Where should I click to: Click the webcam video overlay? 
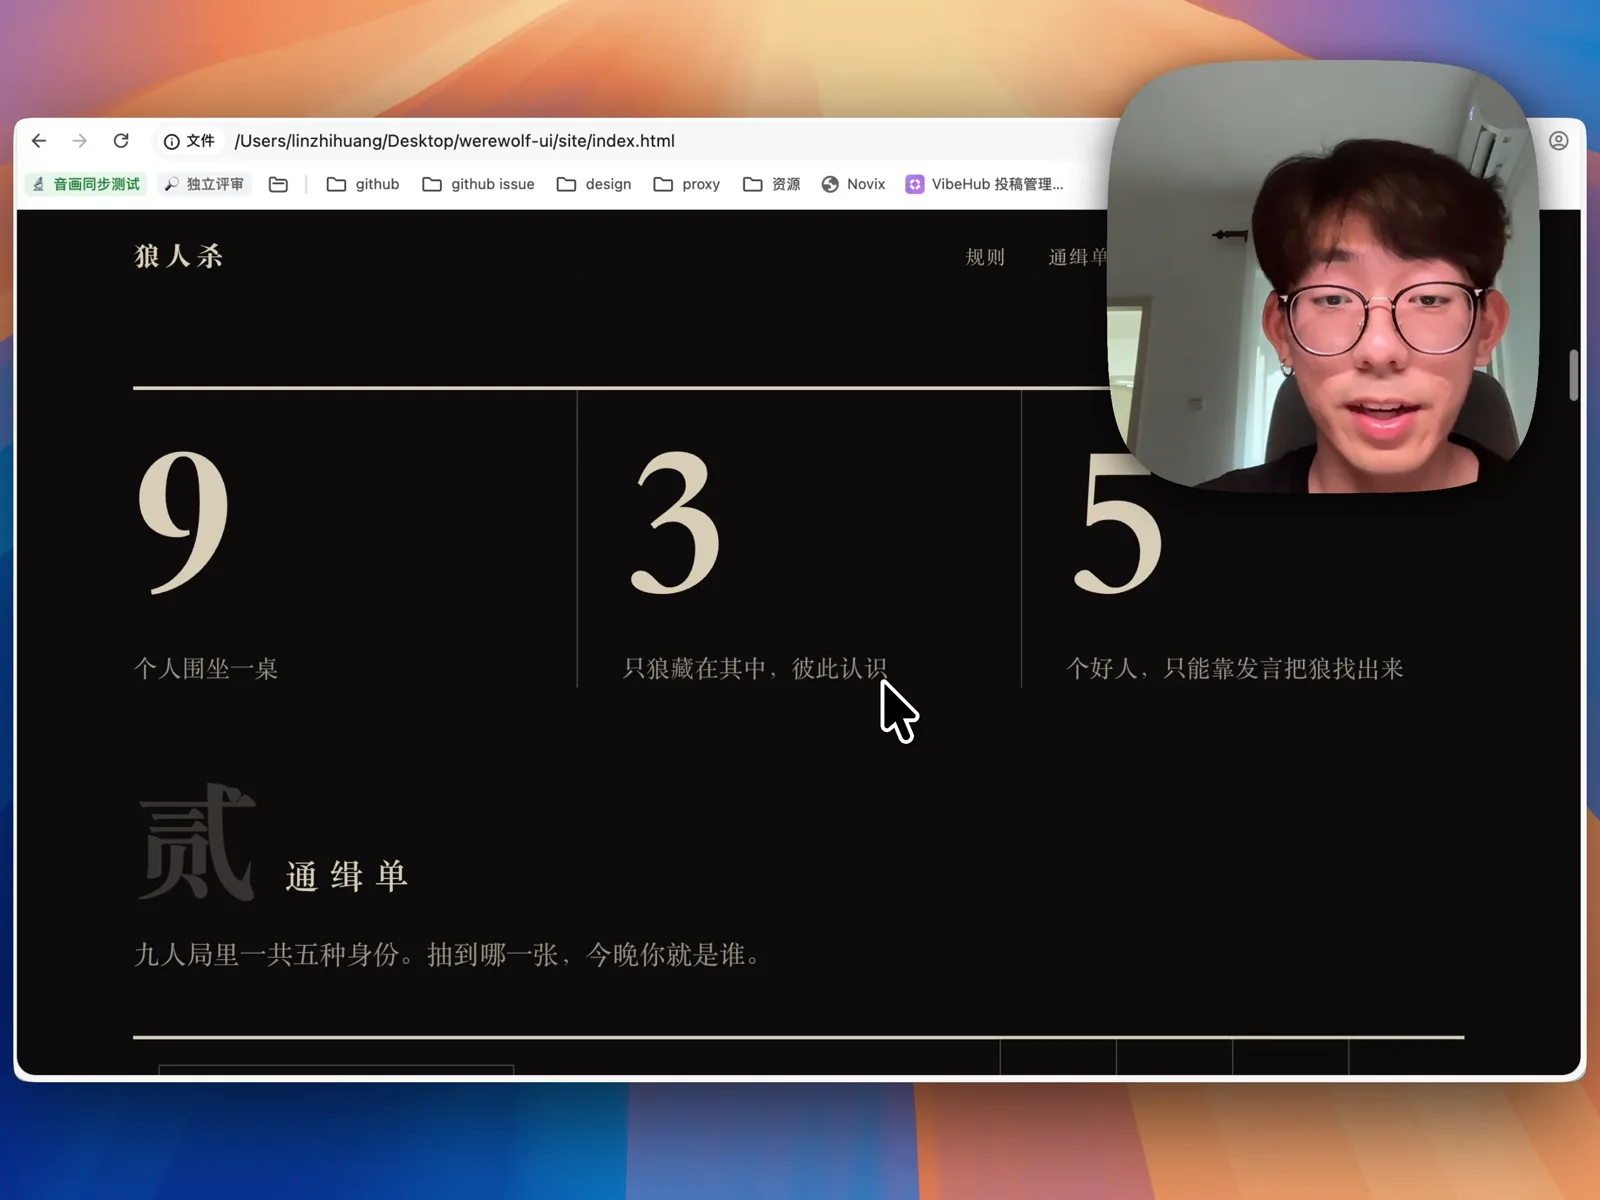click(1323, 277)
